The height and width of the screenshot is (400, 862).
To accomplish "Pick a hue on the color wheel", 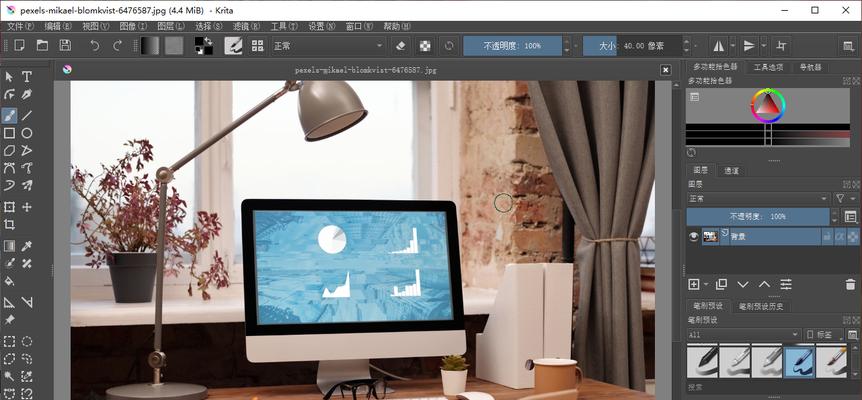I will pyautogui.click(x=768, y=105).
